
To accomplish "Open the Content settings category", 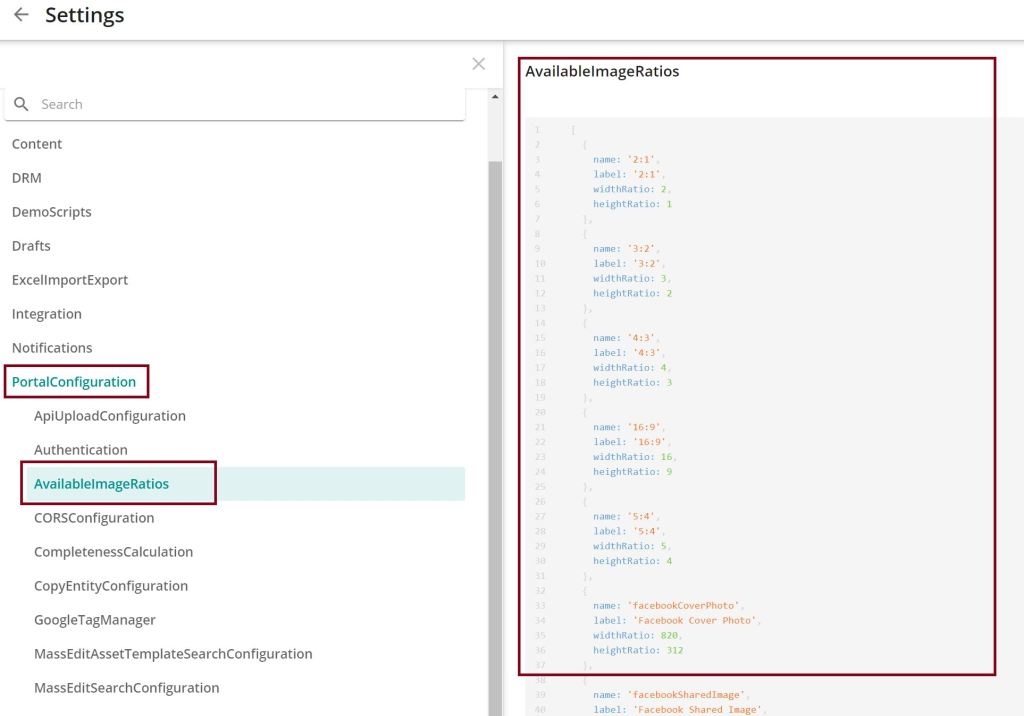I will pos(37,144).
